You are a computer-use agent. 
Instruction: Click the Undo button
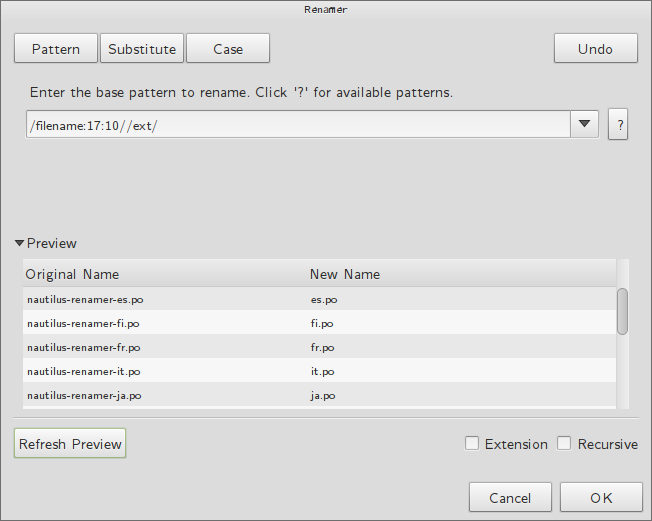595,49
